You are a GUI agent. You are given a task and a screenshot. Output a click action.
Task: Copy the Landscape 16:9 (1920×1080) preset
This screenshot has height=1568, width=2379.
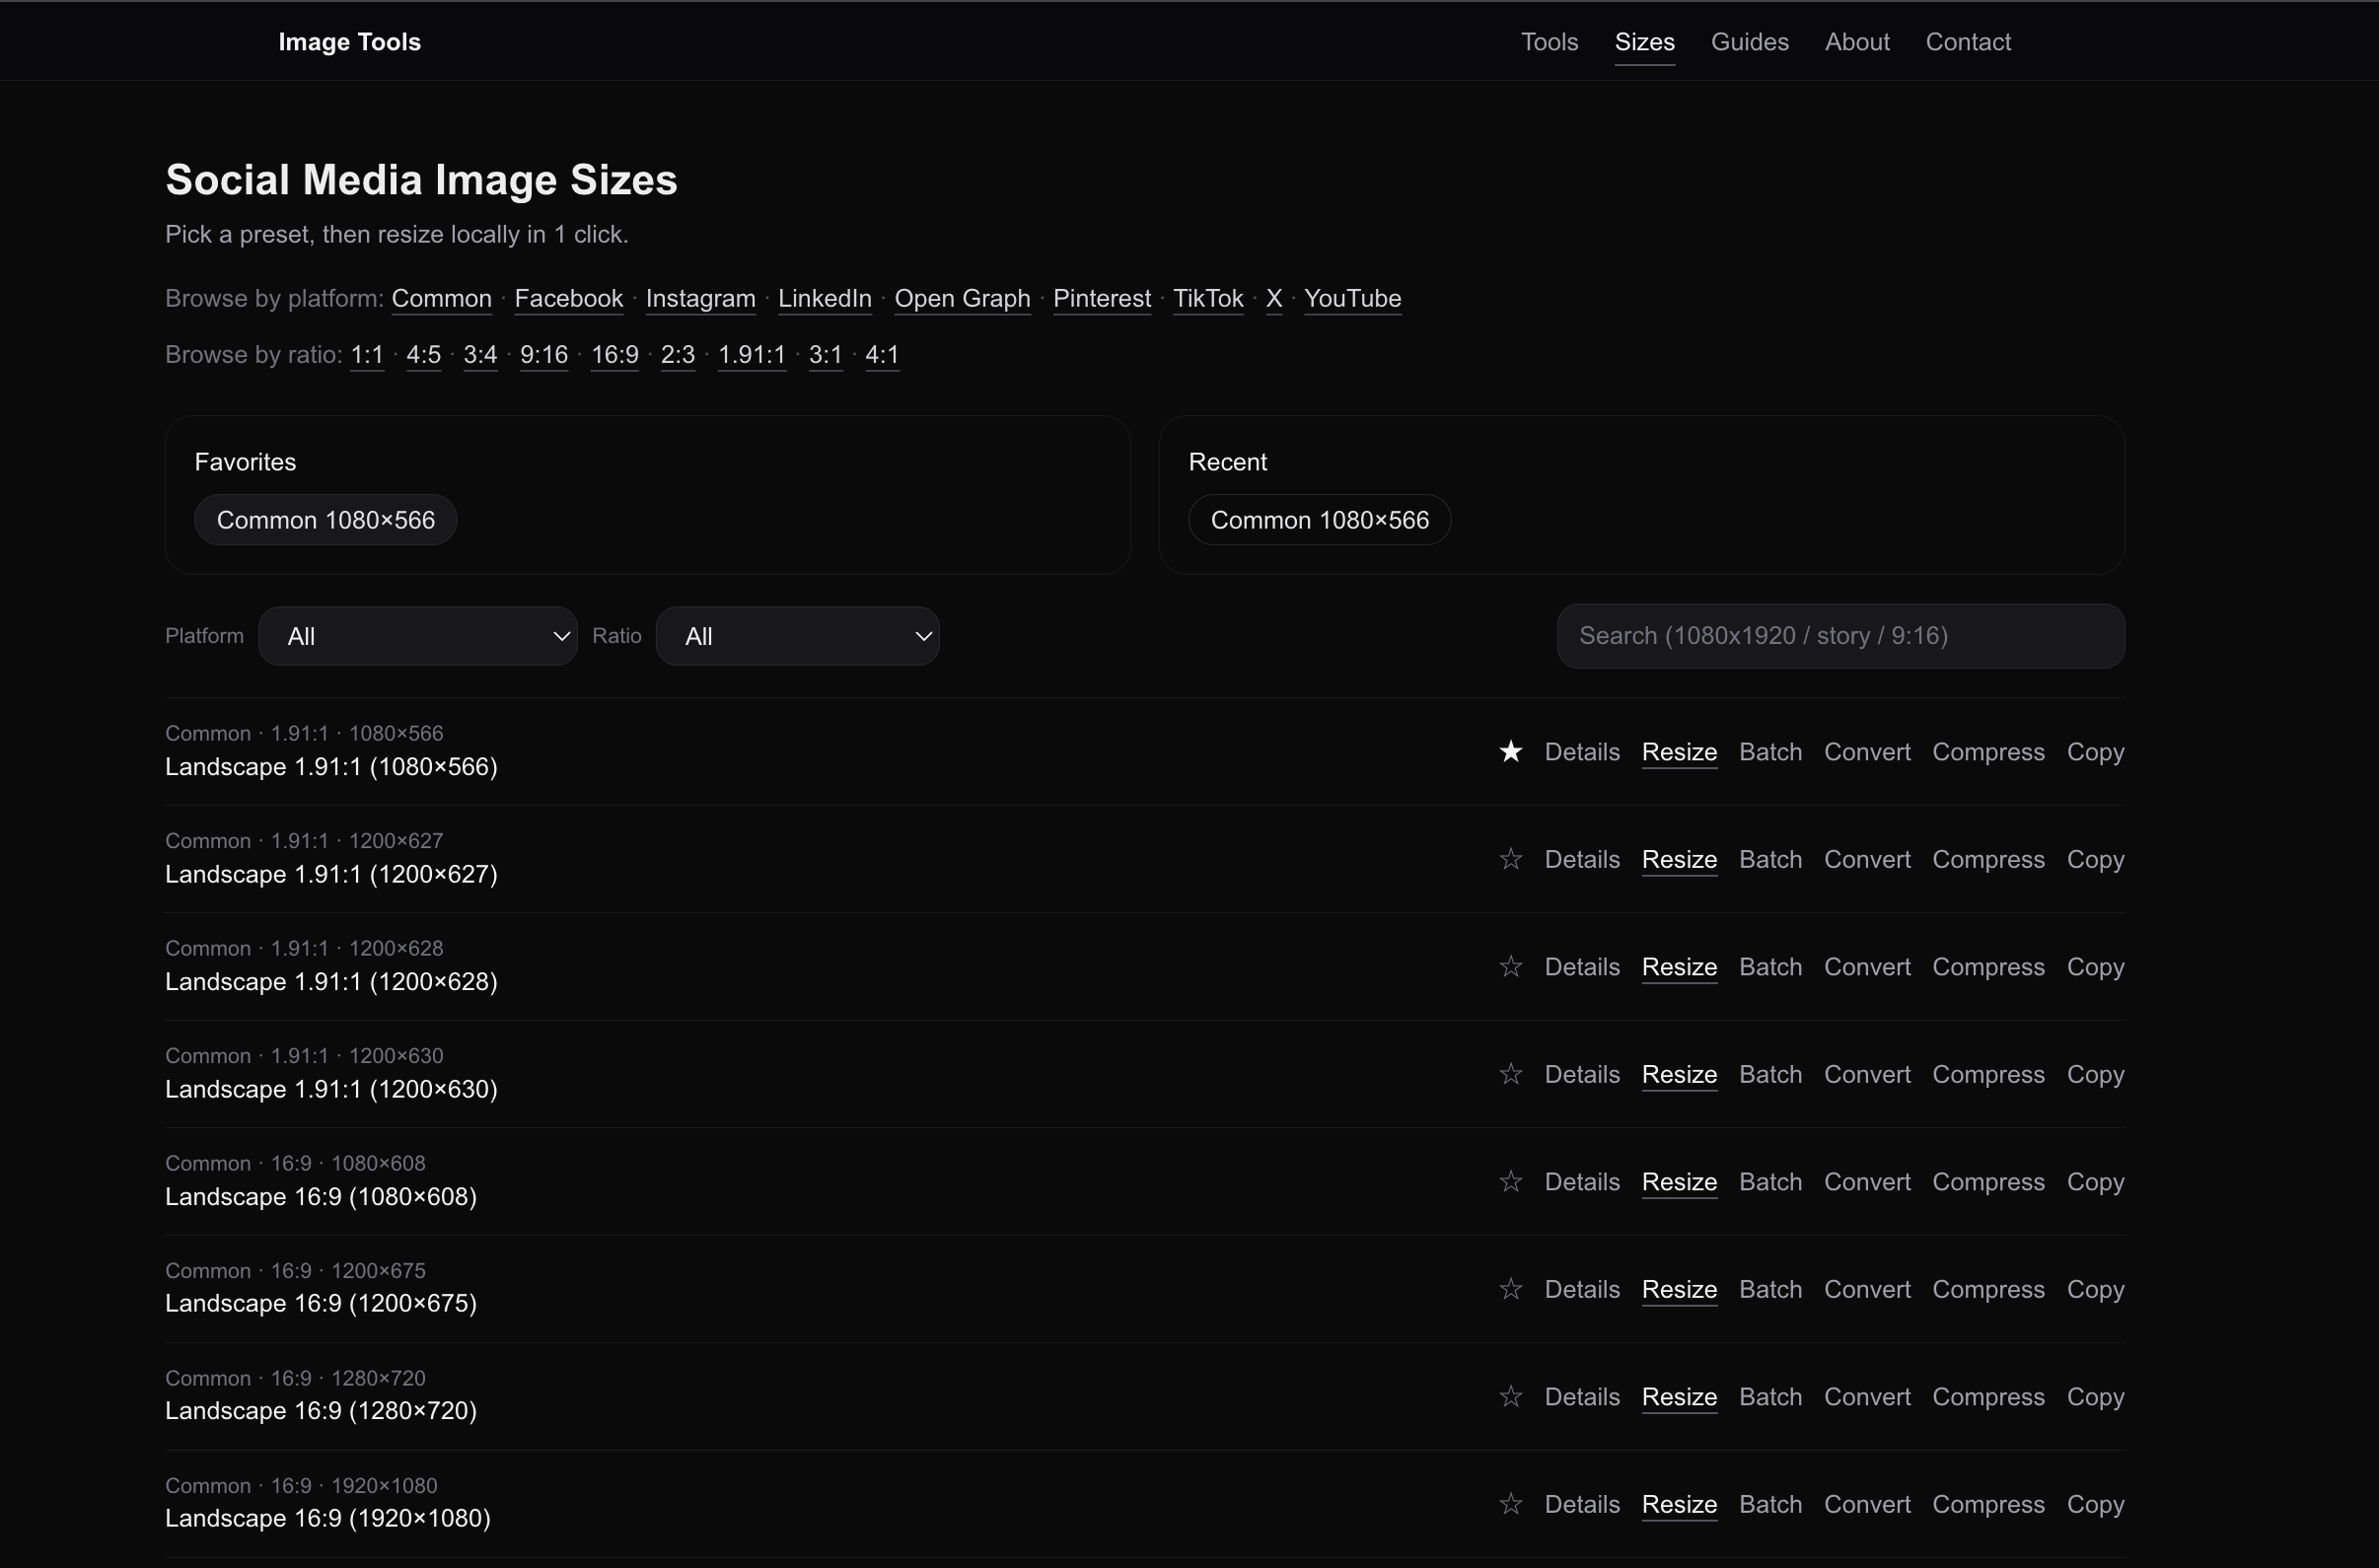tap(2096, 1504)
